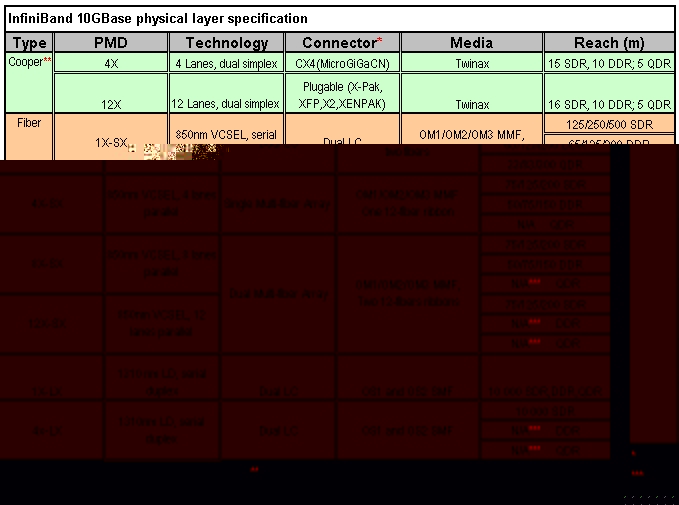This screenshot has width=679, height=505.
Task: Select the Media column header
Action: pyautogui.click(x=471, y=43)
